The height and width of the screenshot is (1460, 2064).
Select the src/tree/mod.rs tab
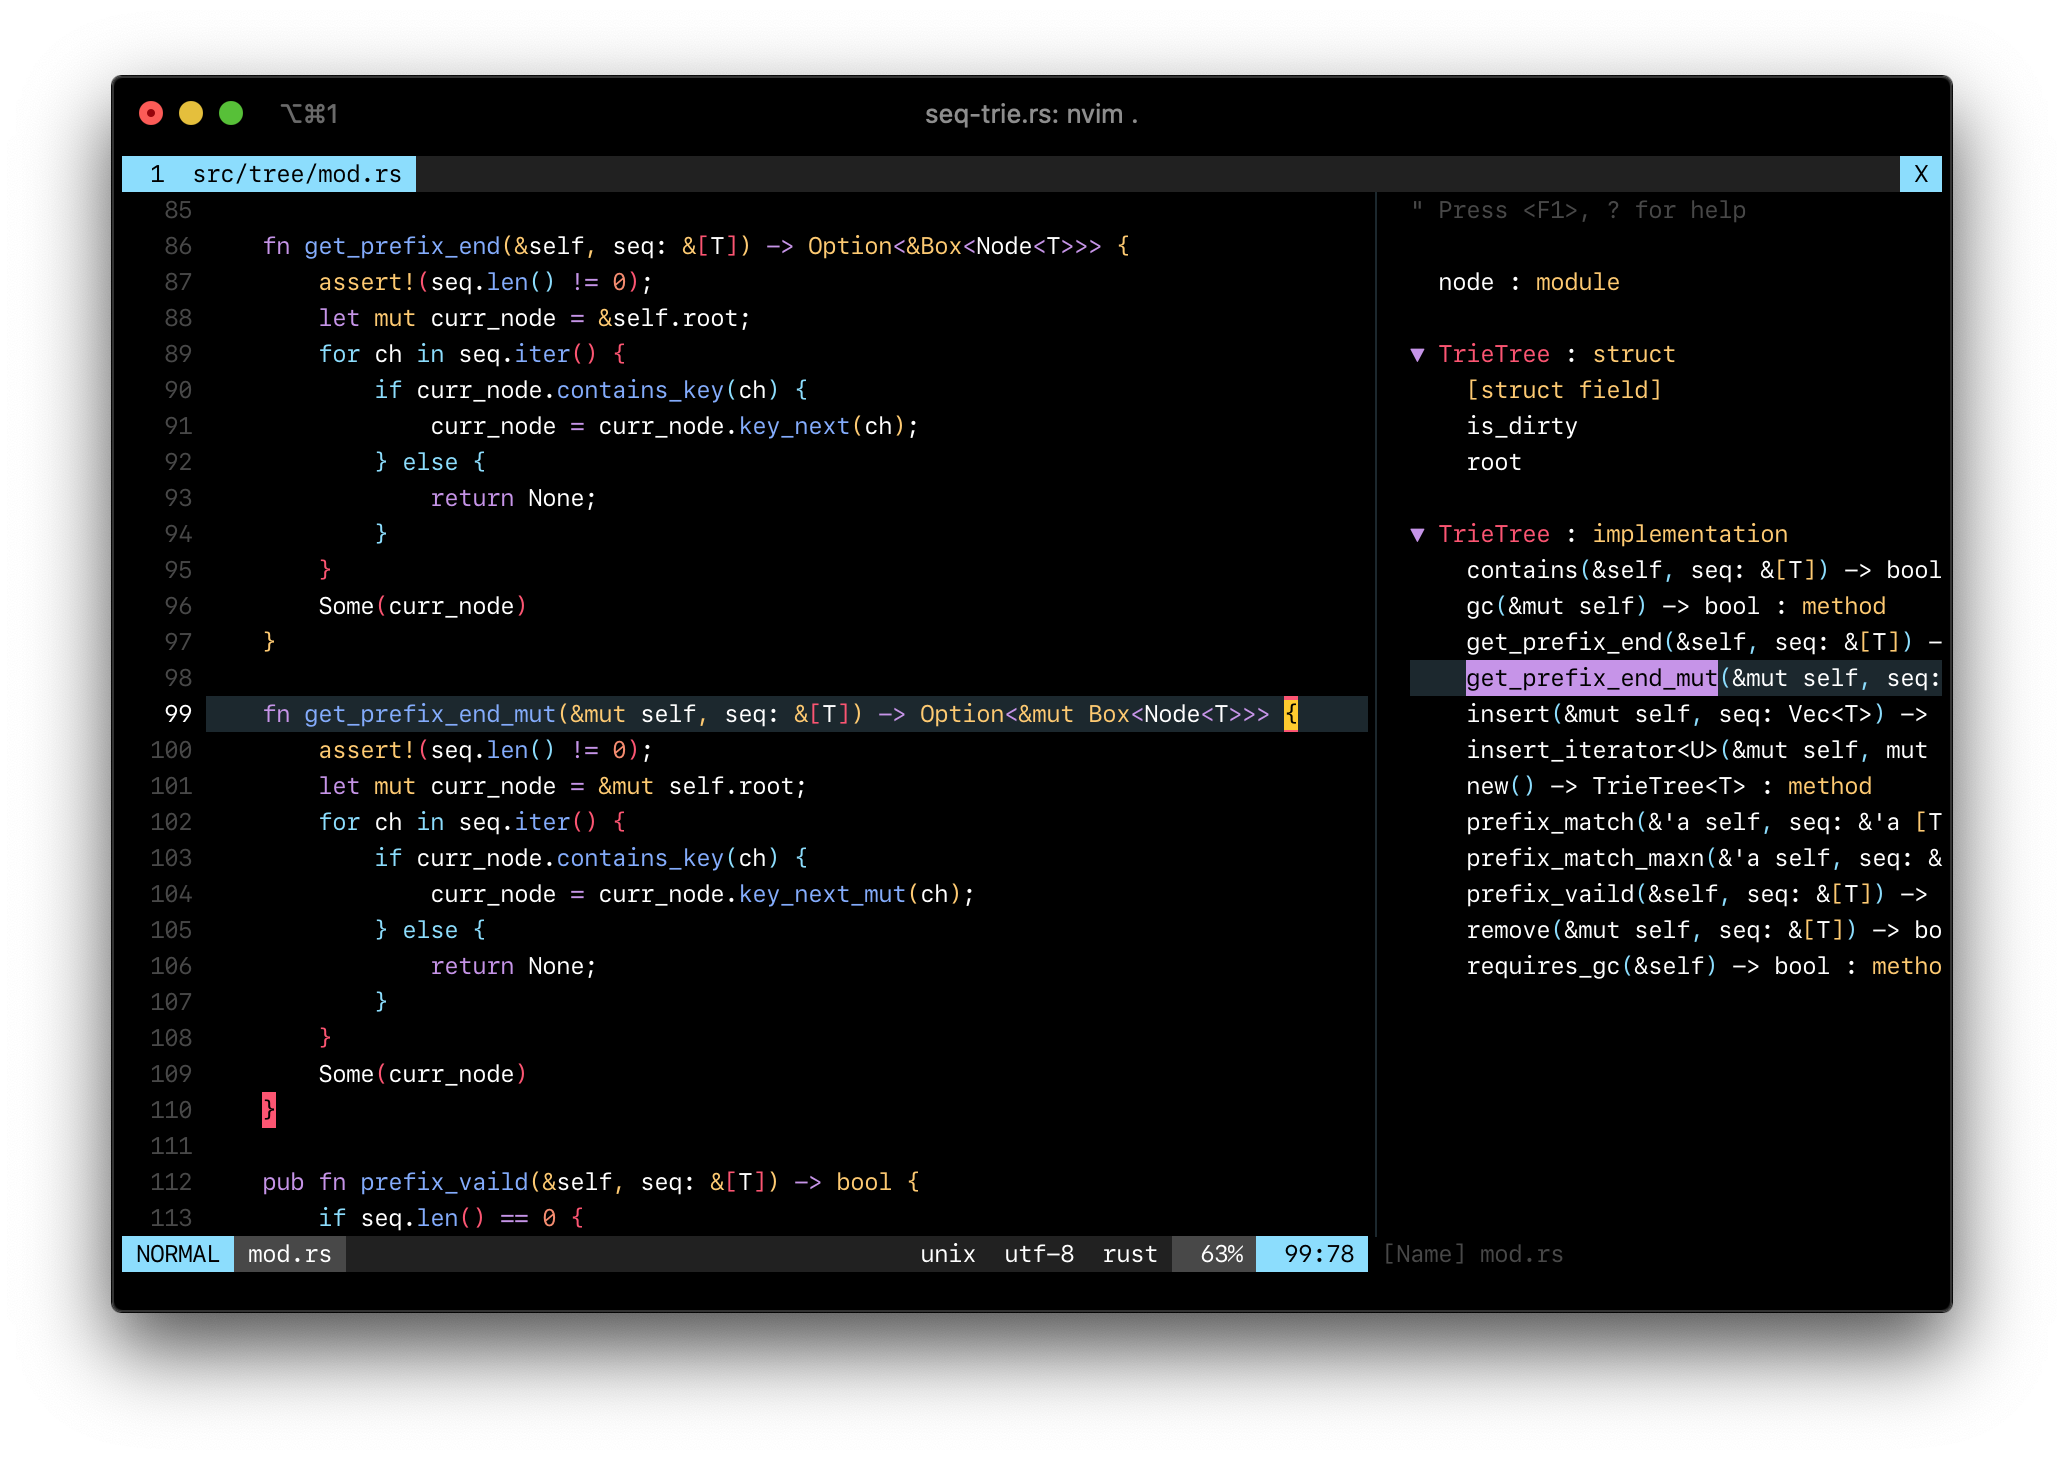270,174
